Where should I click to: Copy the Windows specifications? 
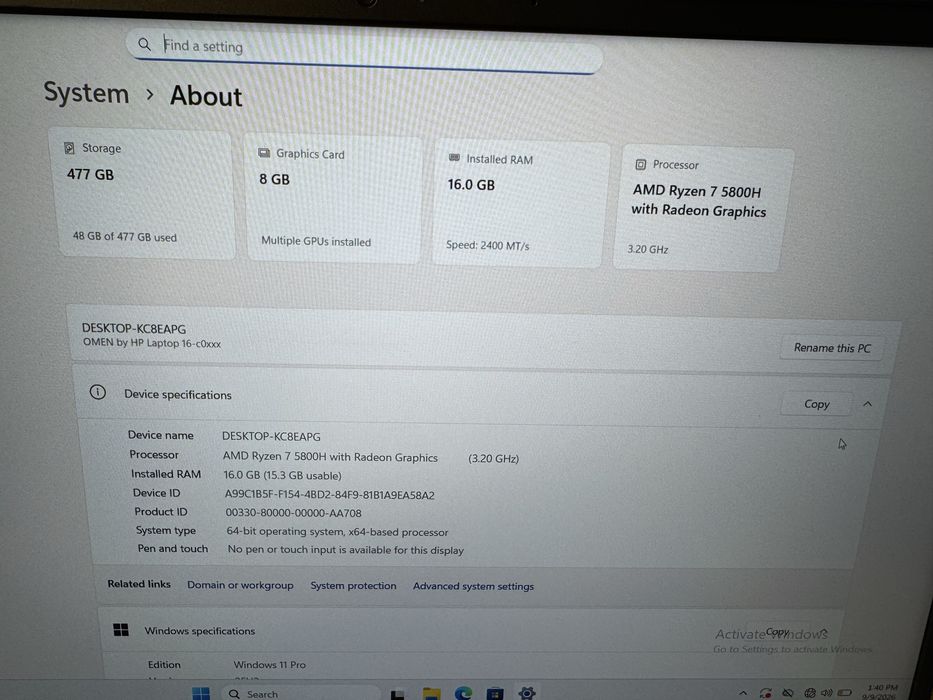pos(778,632)
